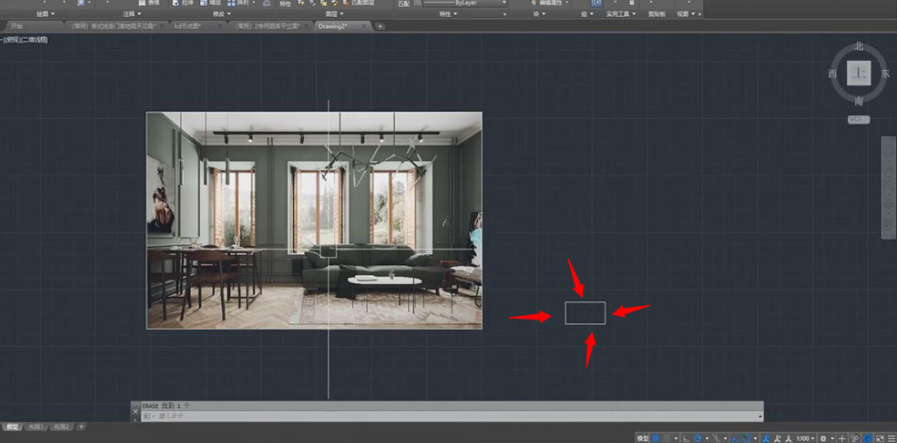Screen dimensions: 897x443
Task: Toggle snap mode in status bar
Action: click(666, 438)
